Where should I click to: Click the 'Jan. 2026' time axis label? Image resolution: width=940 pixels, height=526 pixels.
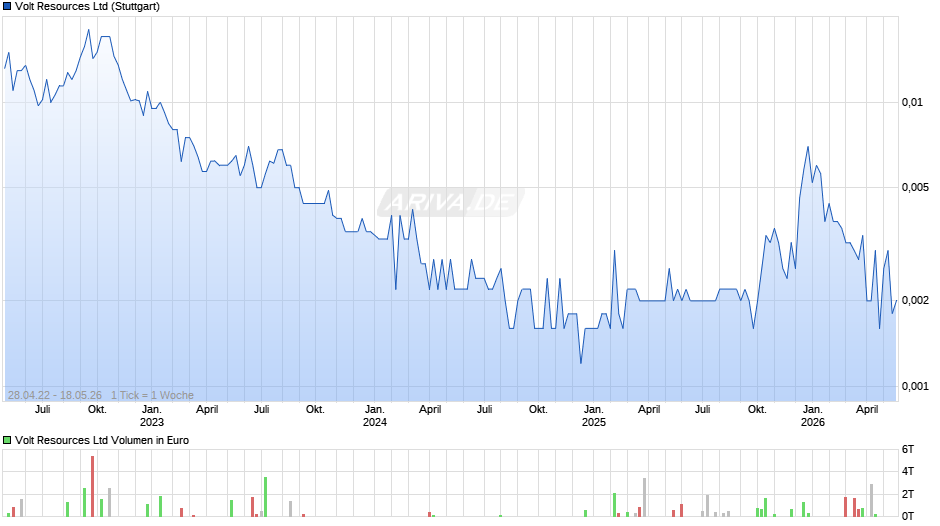[x=813, y=416]
